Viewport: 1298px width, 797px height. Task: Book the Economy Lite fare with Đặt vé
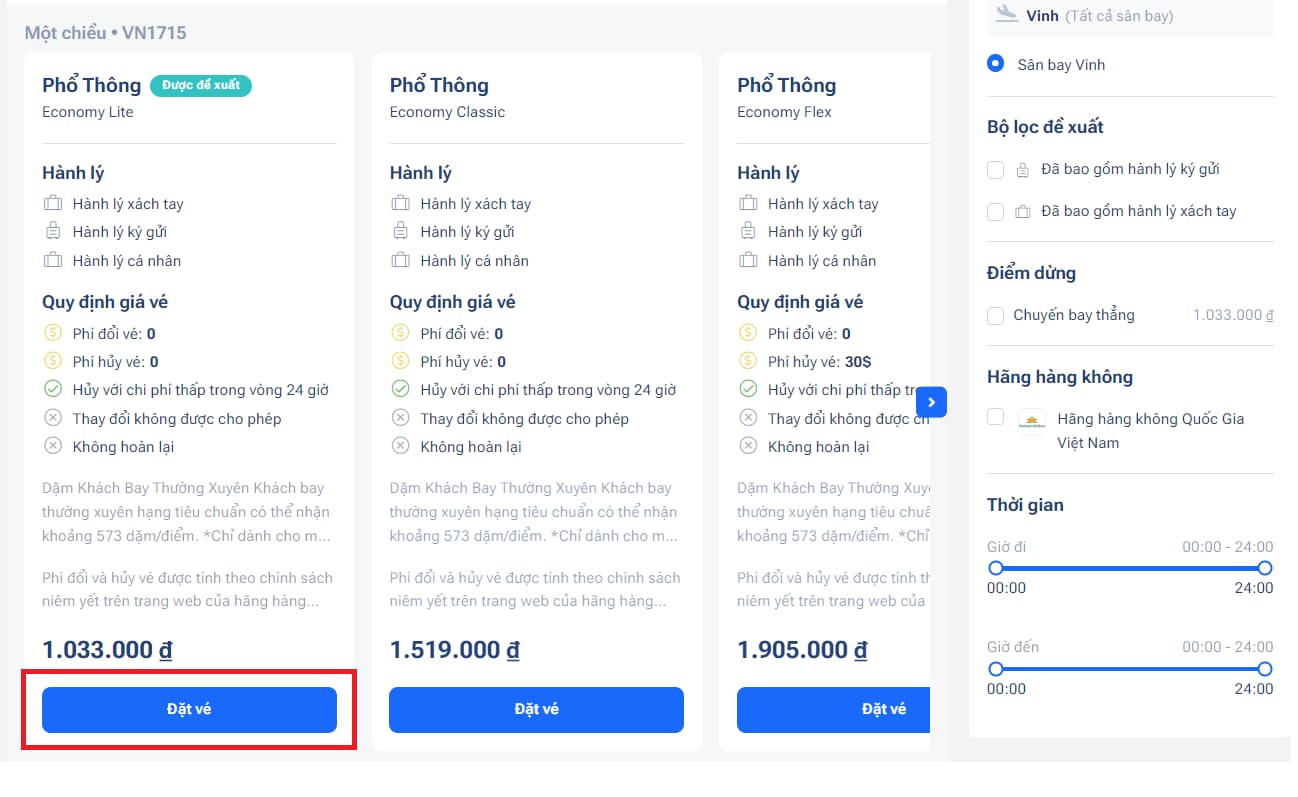(x=189, y=709)
